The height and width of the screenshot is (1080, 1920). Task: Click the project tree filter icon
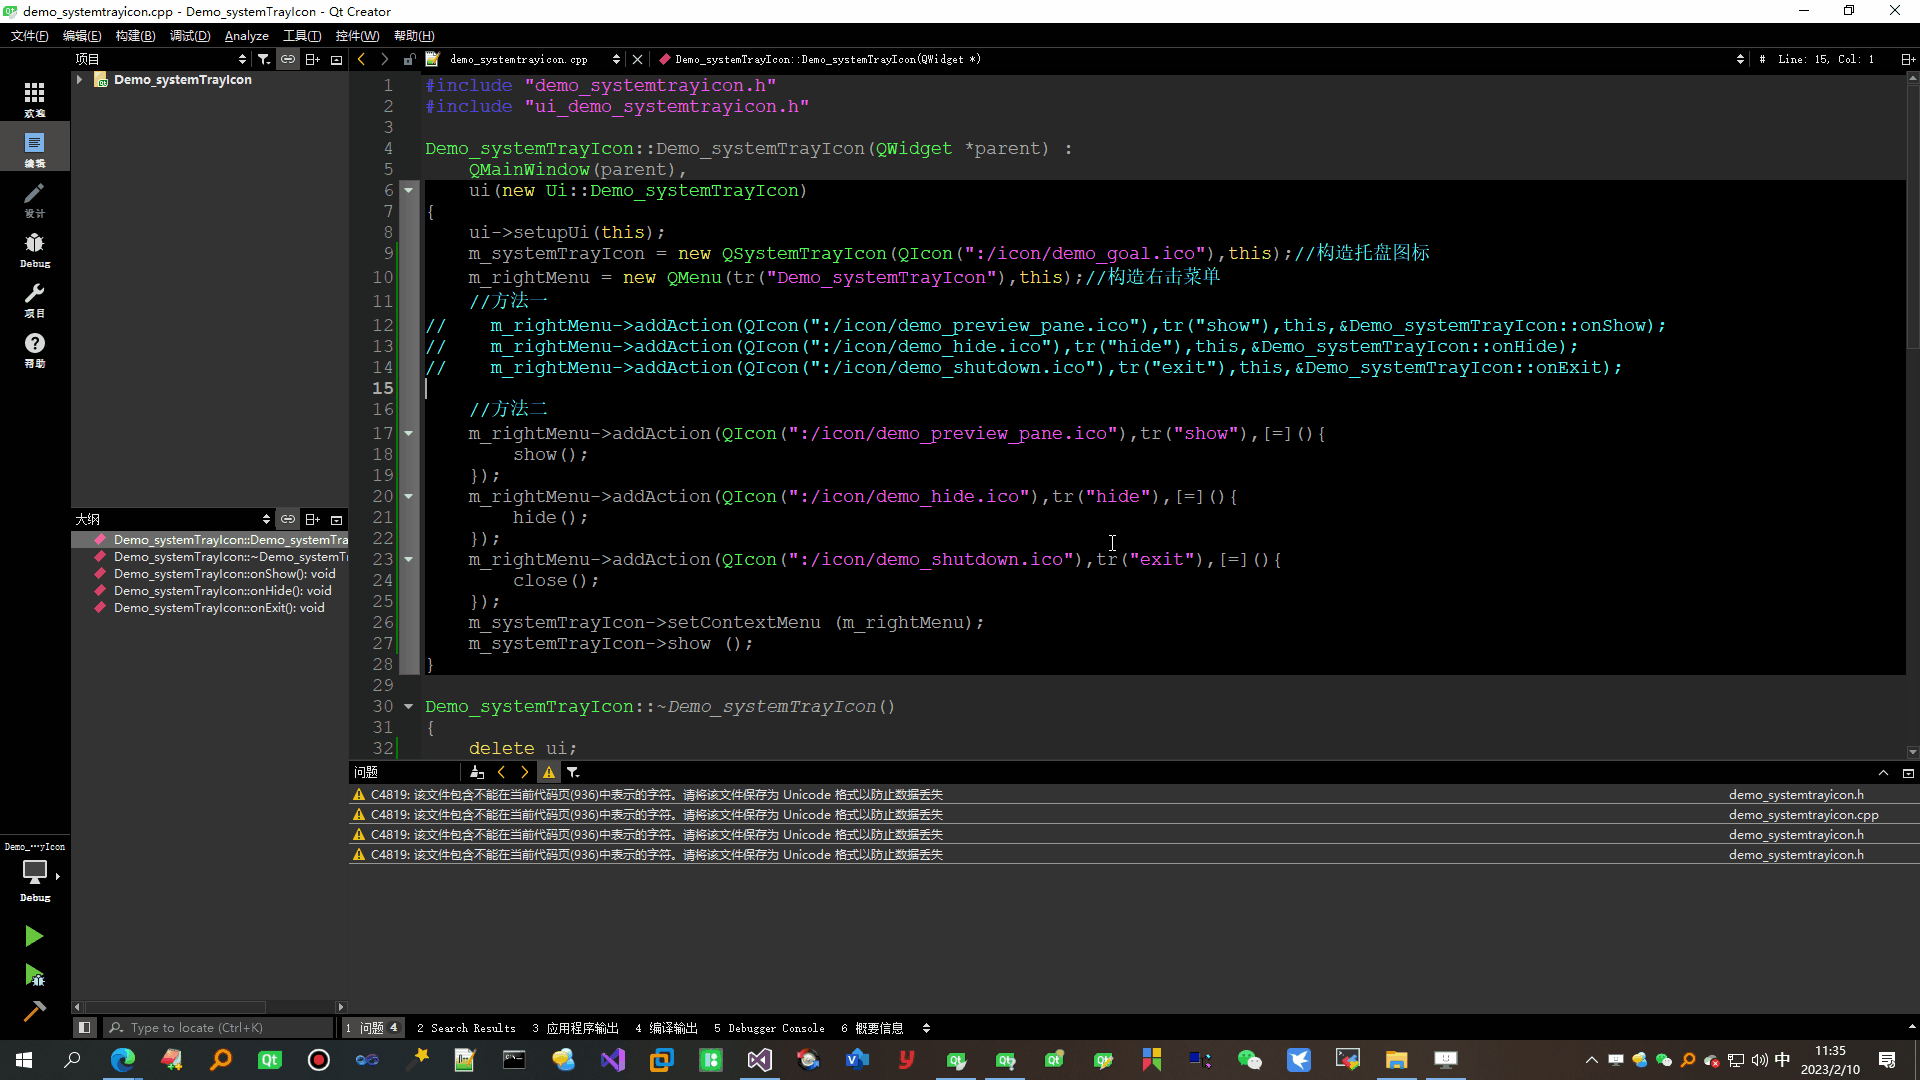(x=264, y=60)
